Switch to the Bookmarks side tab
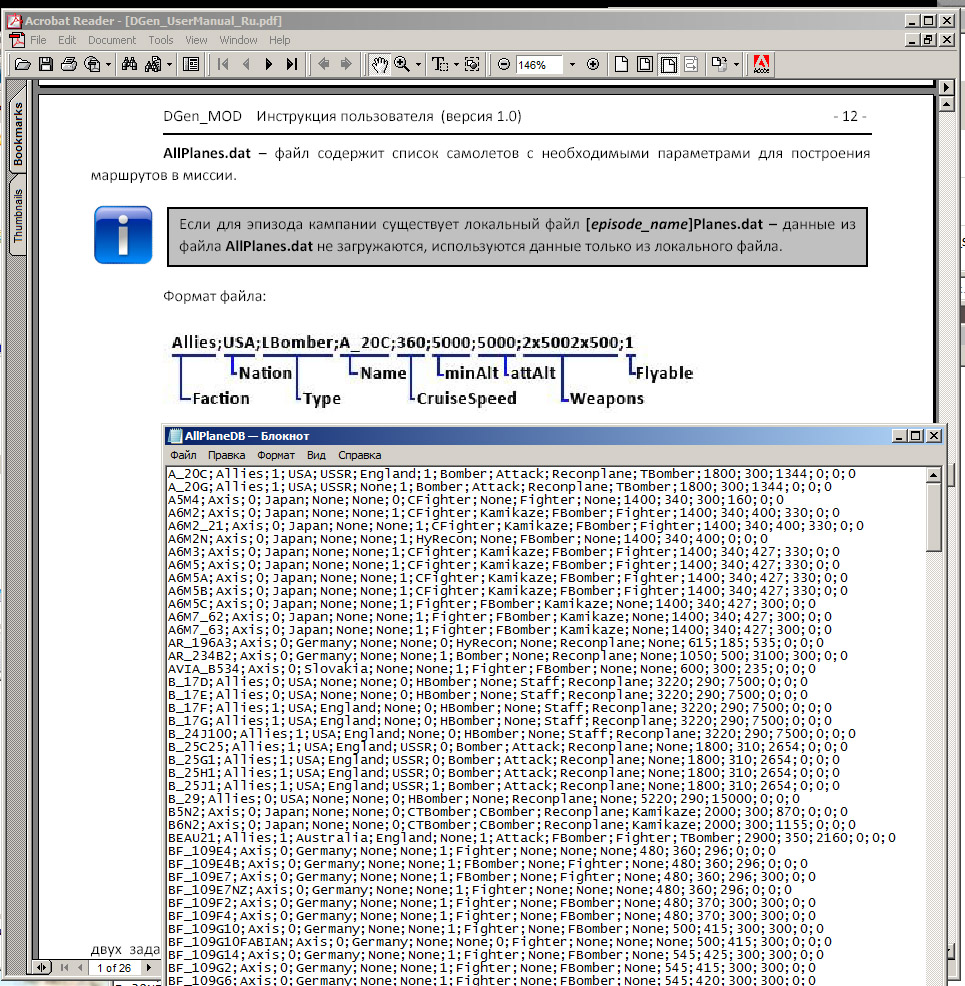965x986 pixels. [18, 134]
